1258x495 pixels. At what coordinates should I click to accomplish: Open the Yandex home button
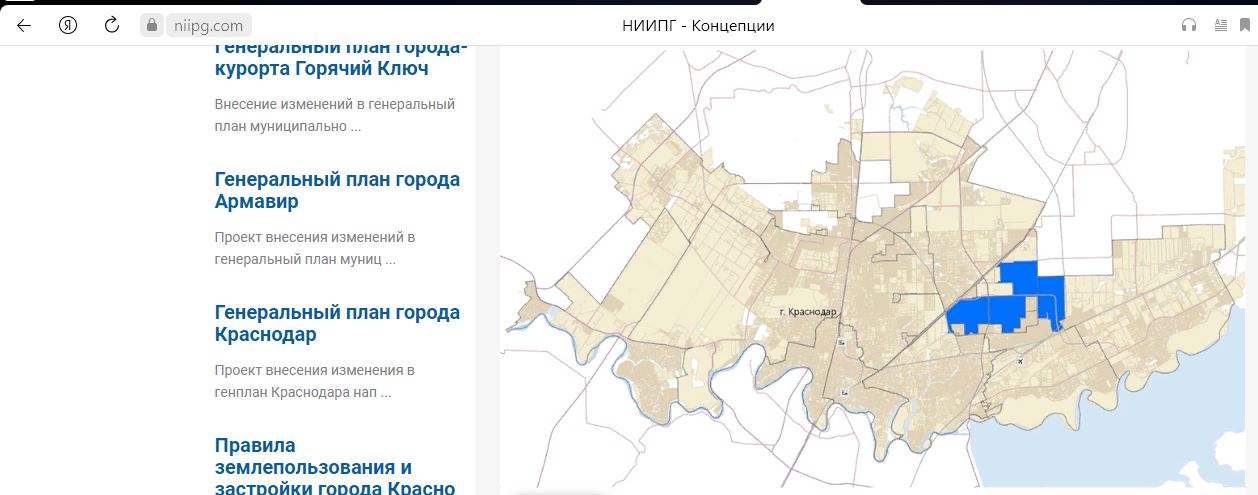68,25
